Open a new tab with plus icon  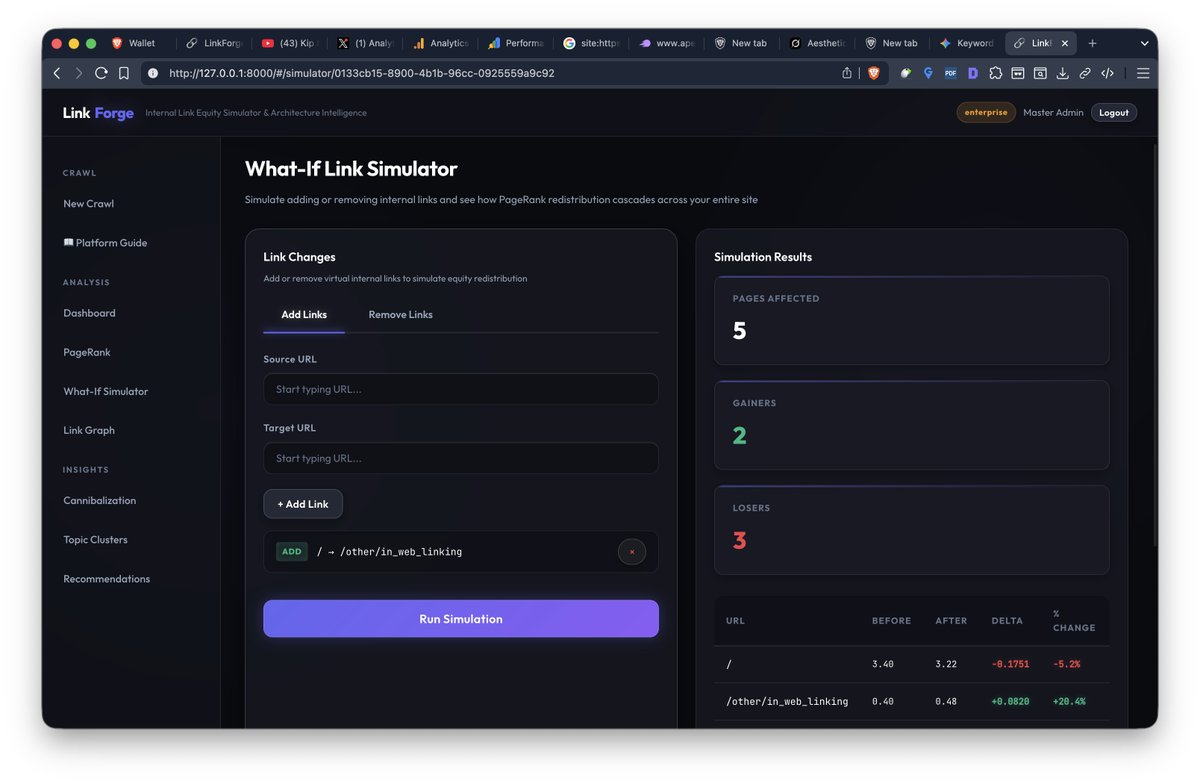click(1092, 43)
